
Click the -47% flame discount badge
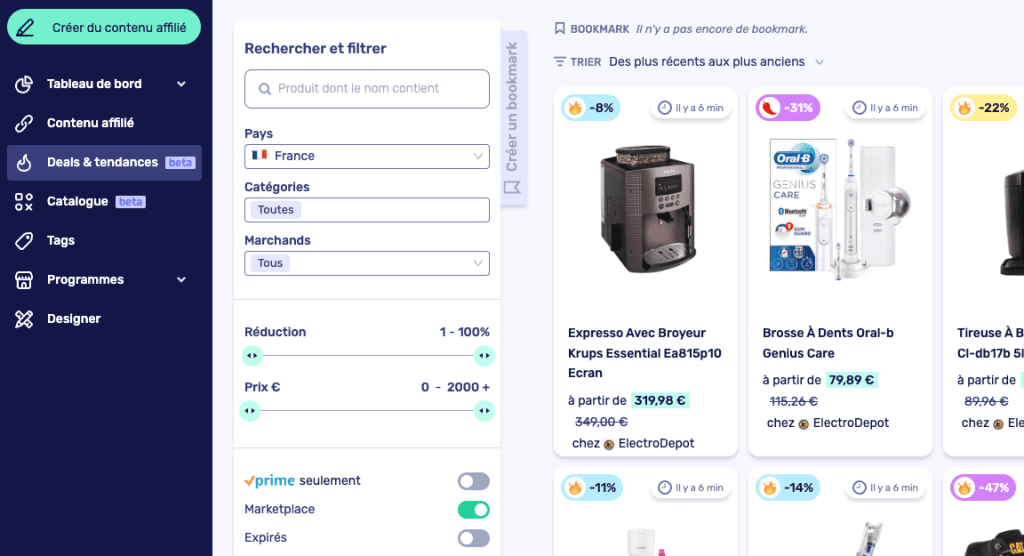click(x=984, y=487)
